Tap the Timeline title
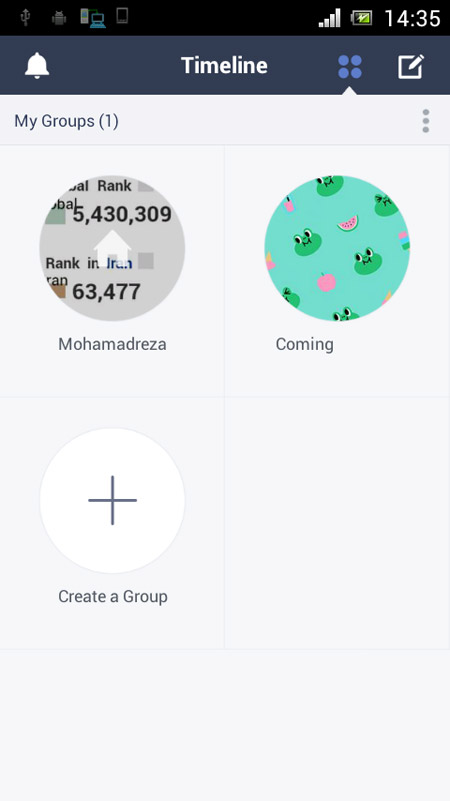Screen dimensions: 450x801 pyautogui.click(x=224, y=65)
